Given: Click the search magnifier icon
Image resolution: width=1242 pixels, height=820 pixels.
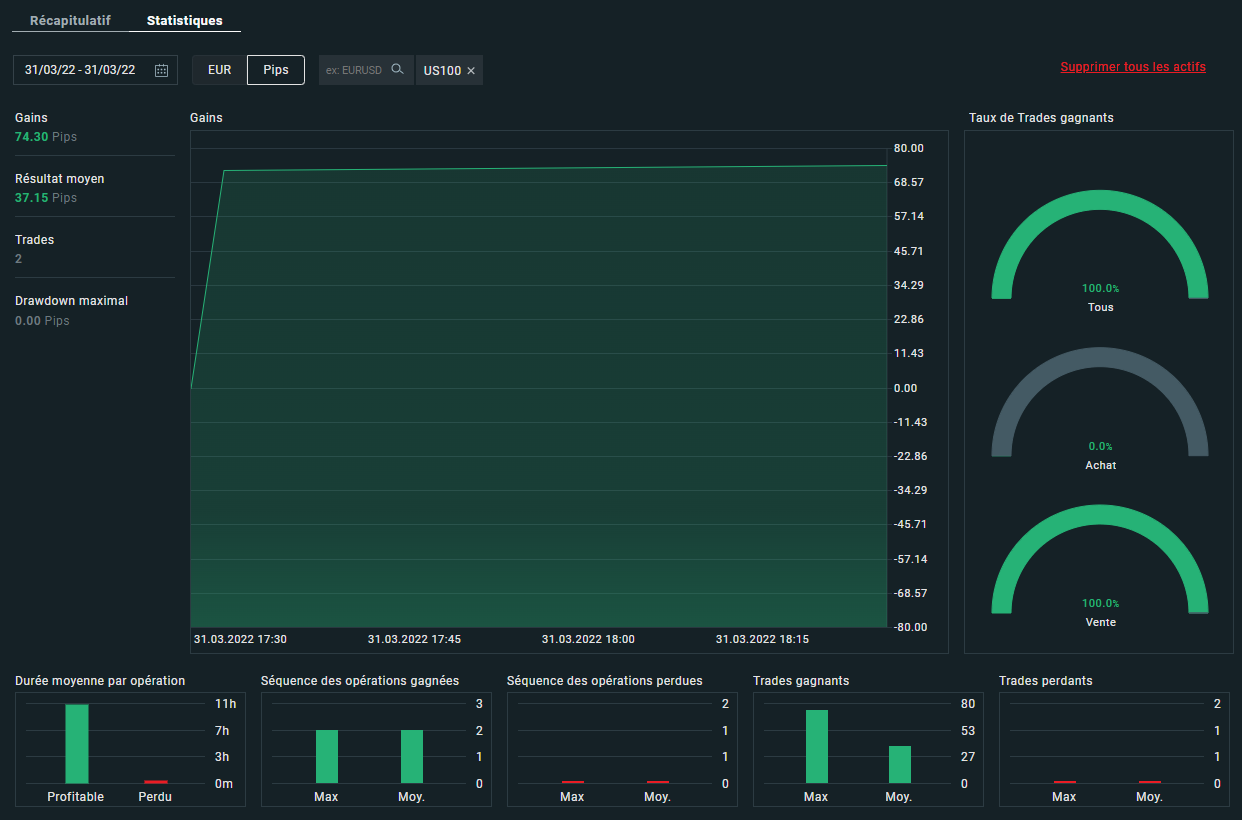Looking at the screenshot, I should [x=397, y=70].
